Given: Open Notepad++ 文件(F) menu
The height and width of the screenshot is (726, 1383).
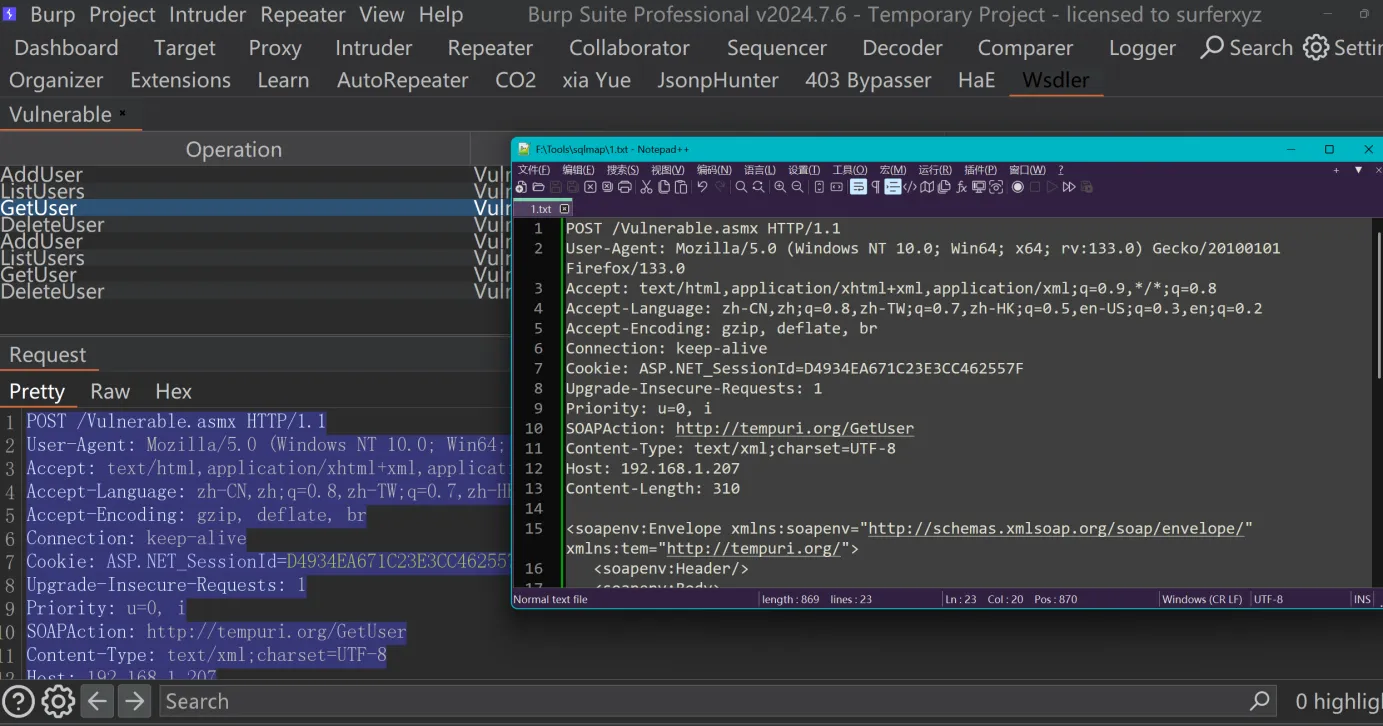Looking at the screenshot, I should click(534, 170).
